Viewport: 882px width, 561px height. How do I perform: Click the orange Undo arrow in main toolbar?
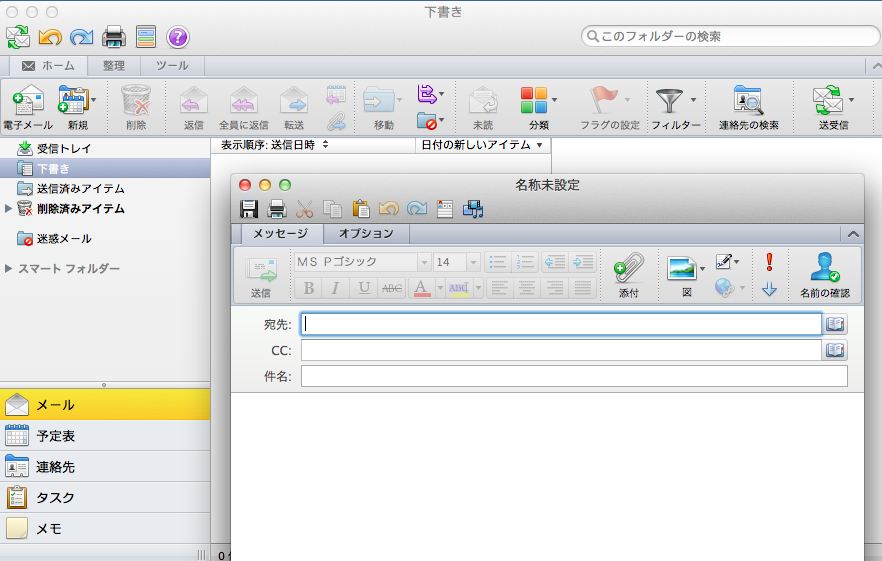point(50,37)
